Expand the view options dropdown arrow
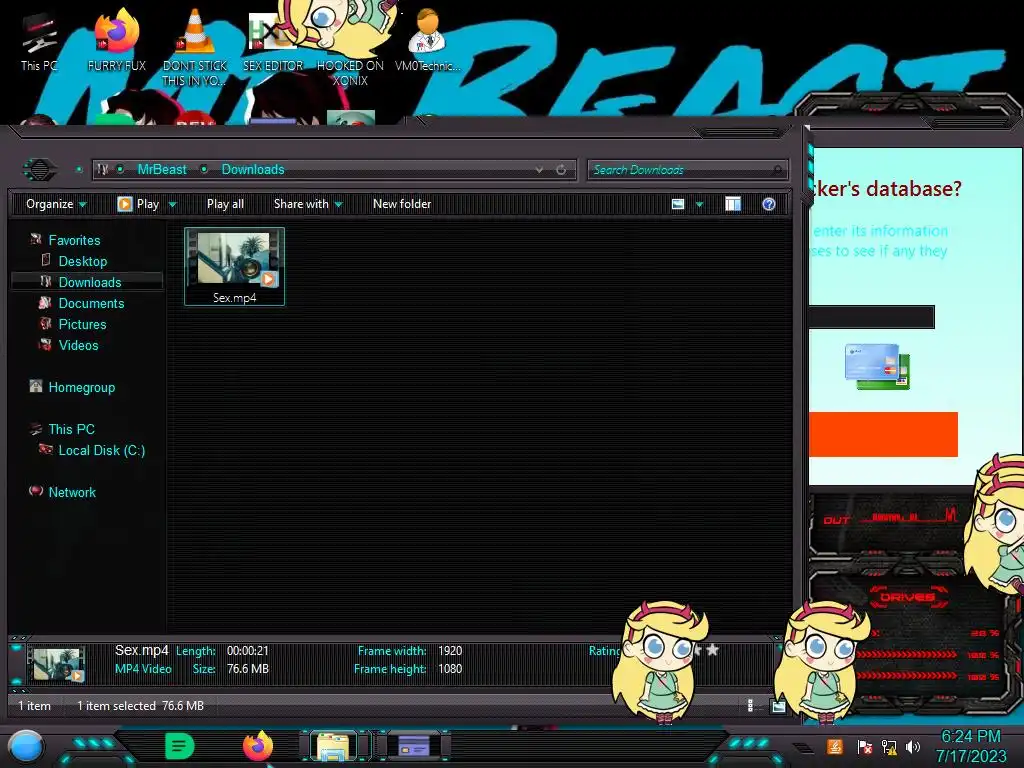 coord(699,204)
